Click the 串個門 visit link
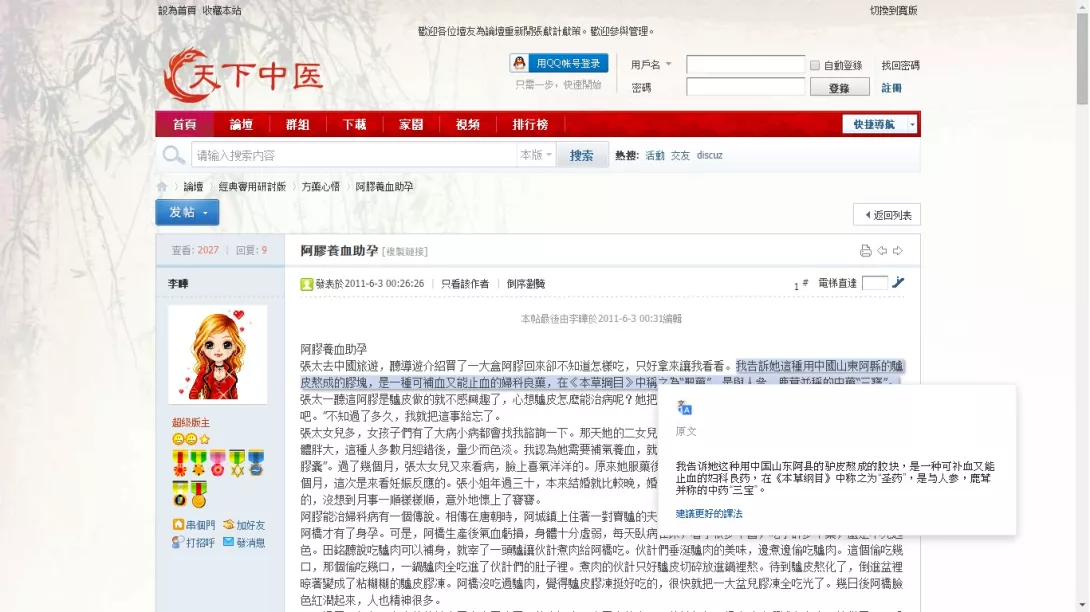The image size is (1090, 612). pyautogui.click(x=194, y=525)
